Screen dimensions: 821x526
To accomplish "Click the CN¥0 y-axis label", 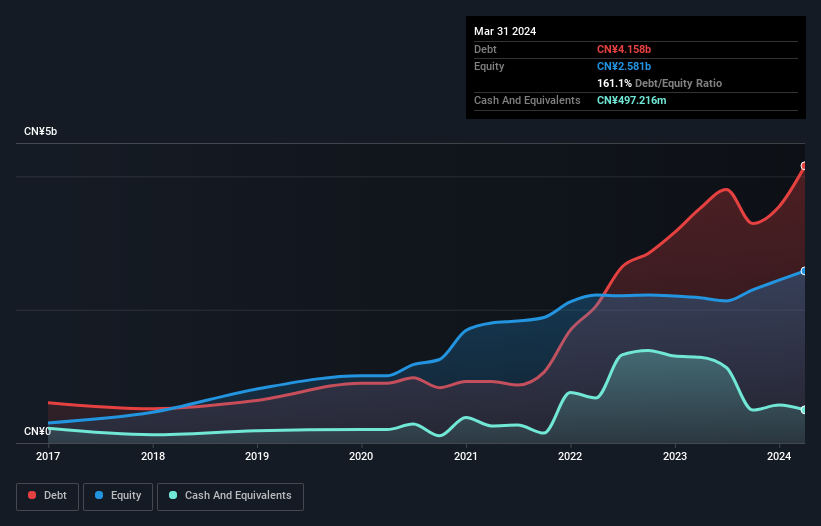I will coord(37,431).
